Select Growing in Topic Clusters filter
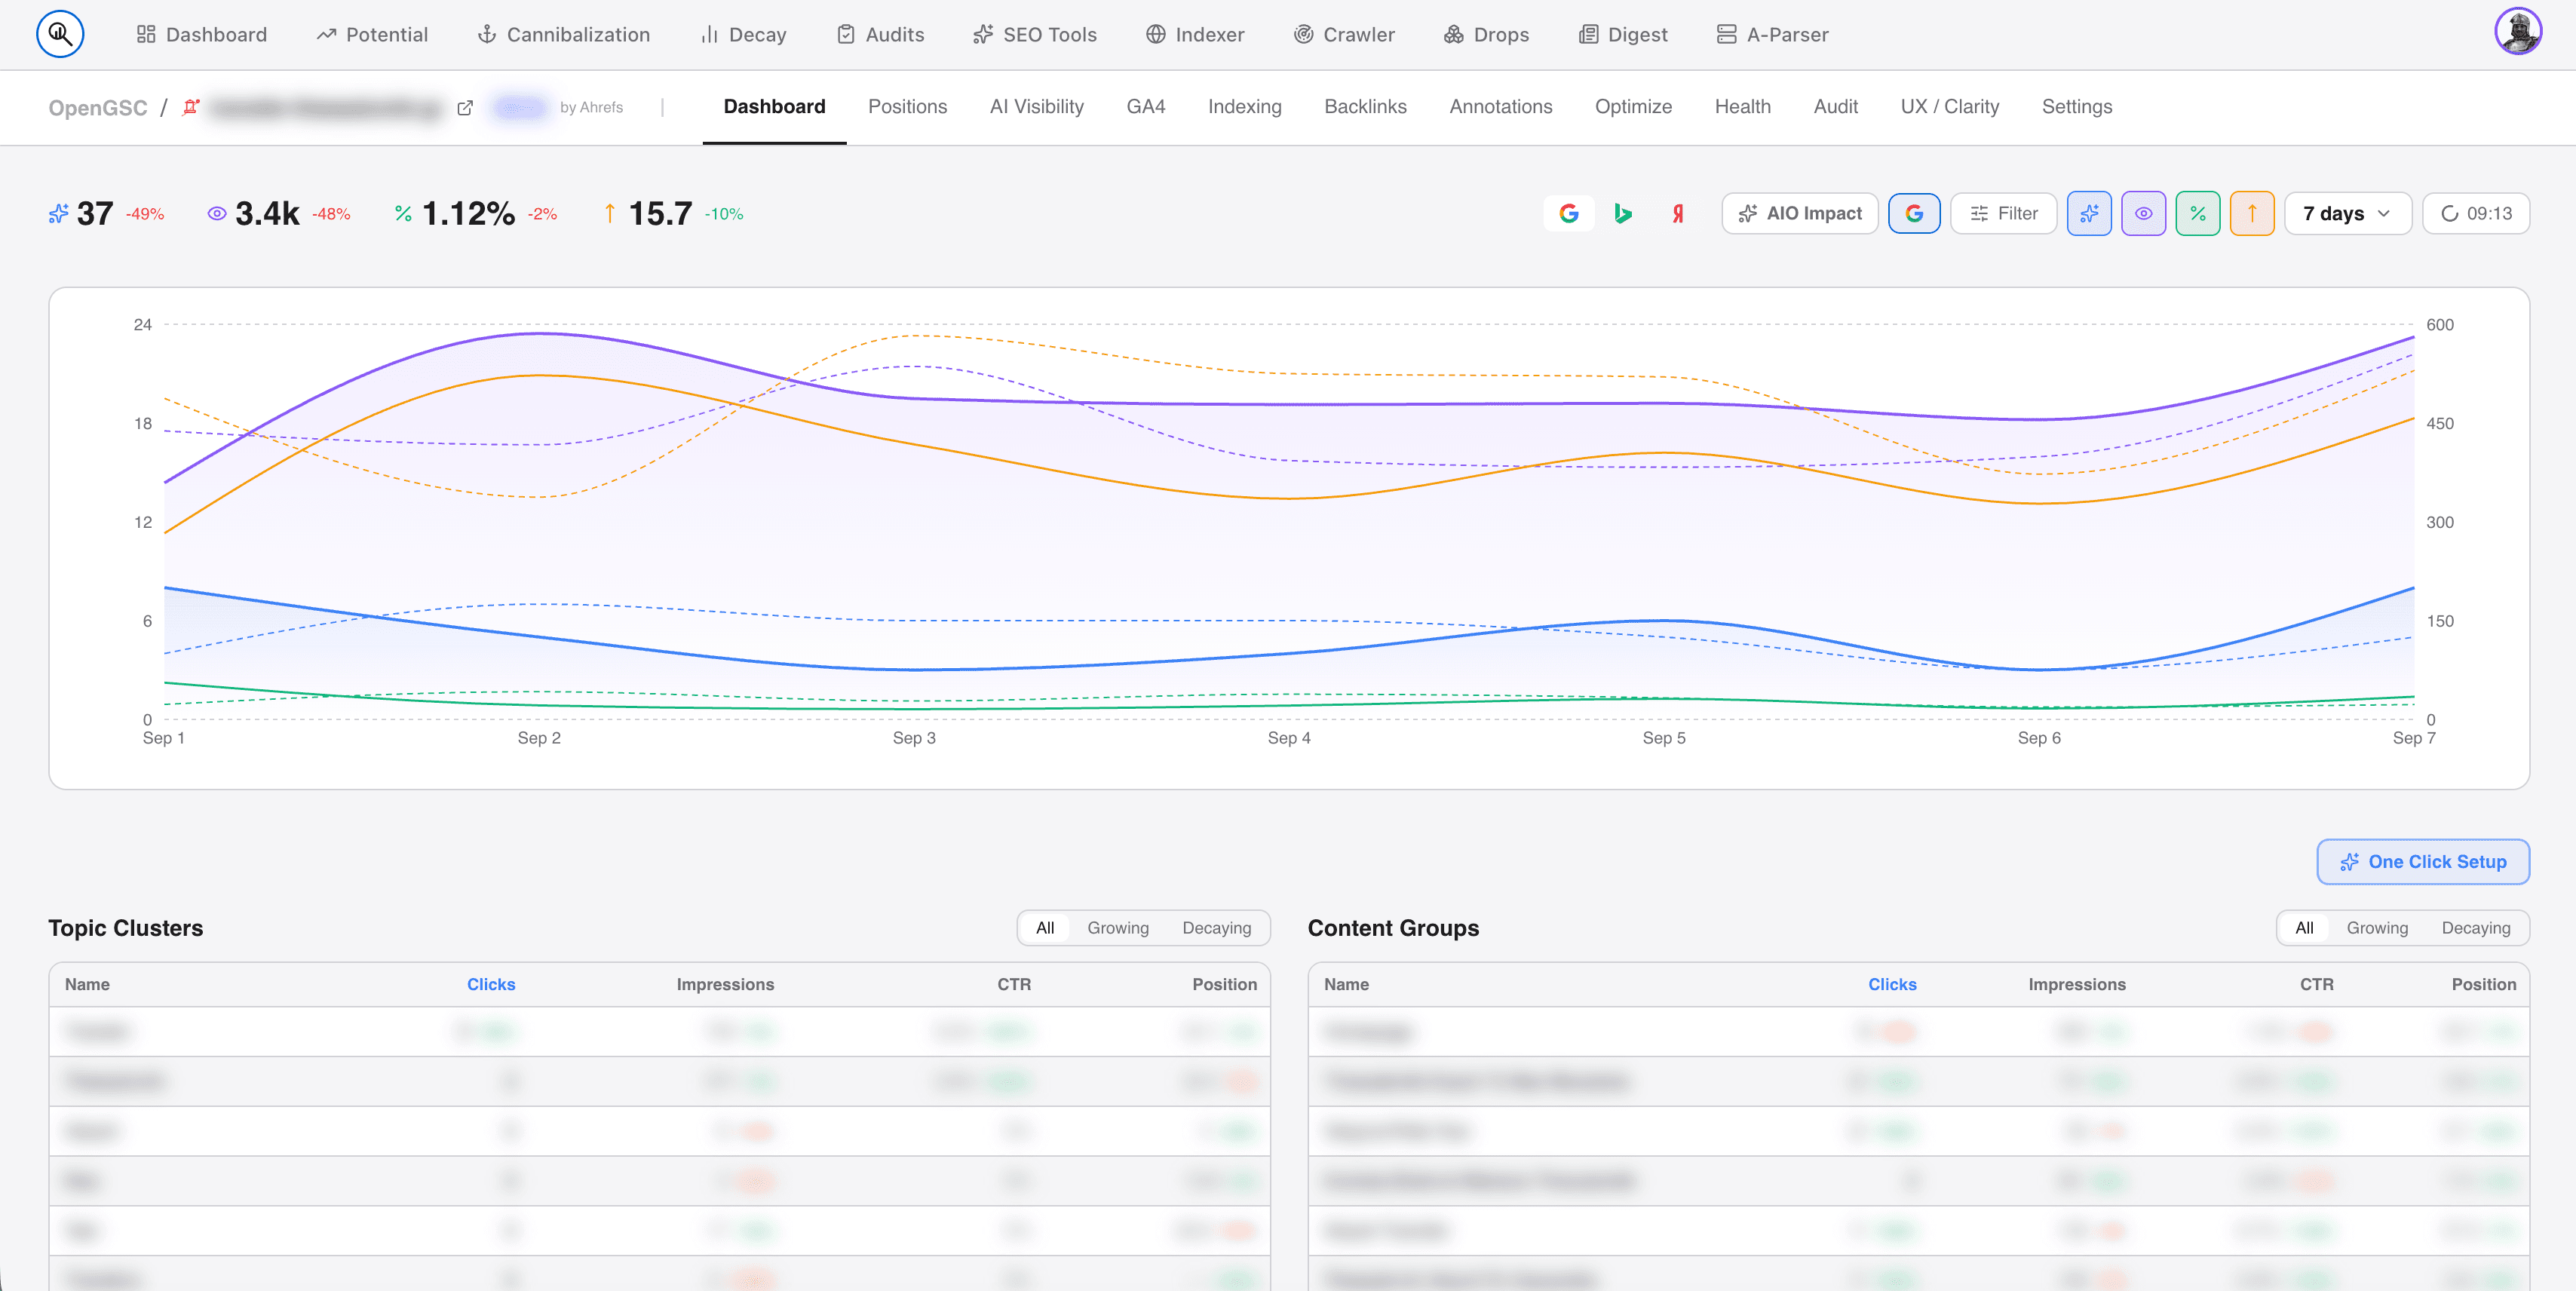The image size is (2576, 1291). click(x=1118, y=927)
